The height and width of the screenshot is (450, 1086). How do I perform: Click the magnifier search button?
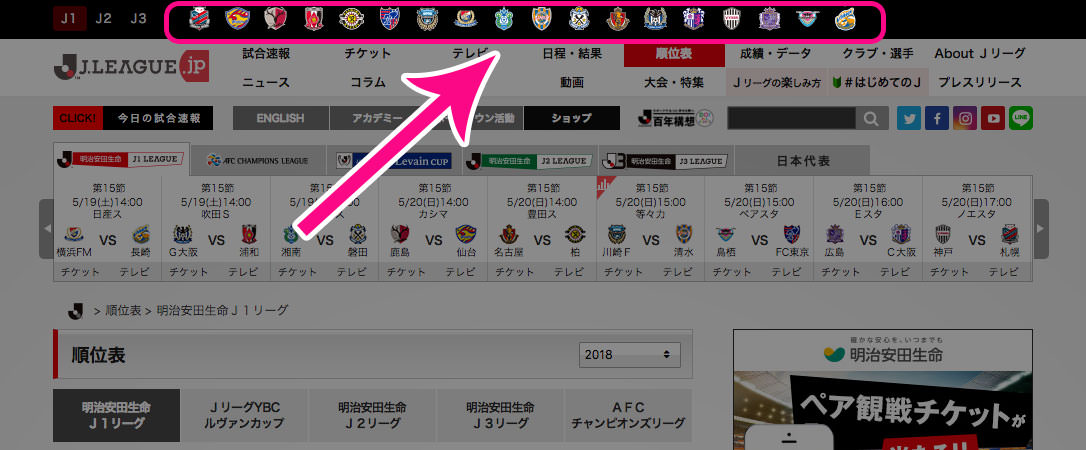pyautogui.click(x=872, y=118)
